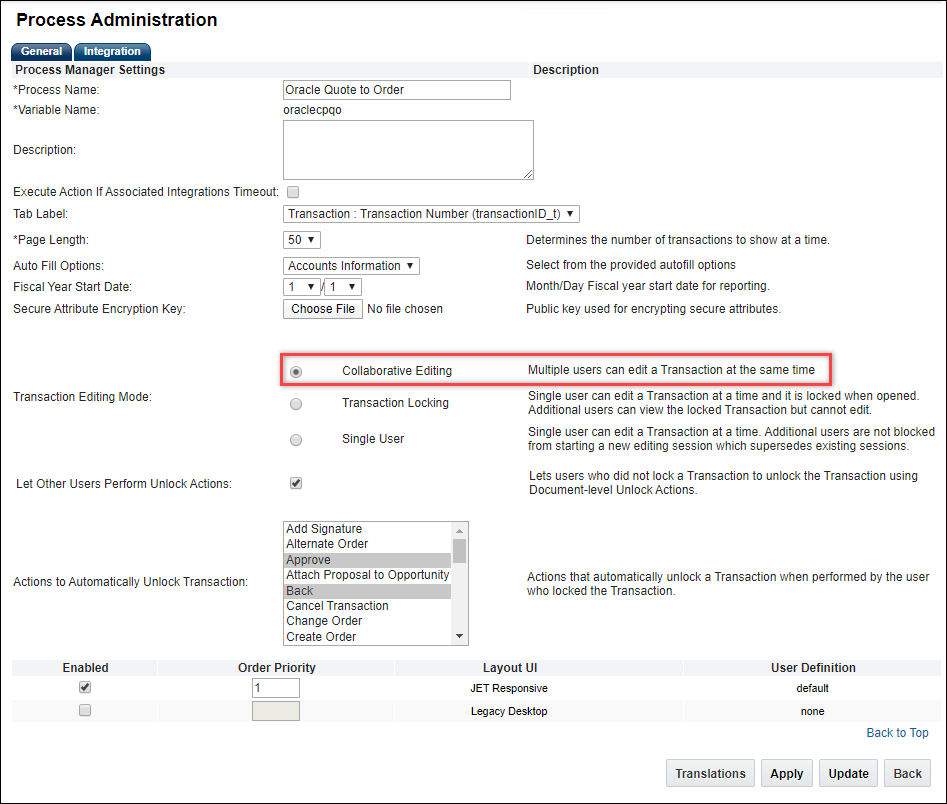
Task: Select the Transaction Locking editing mode
Action: tap(296, 404)
